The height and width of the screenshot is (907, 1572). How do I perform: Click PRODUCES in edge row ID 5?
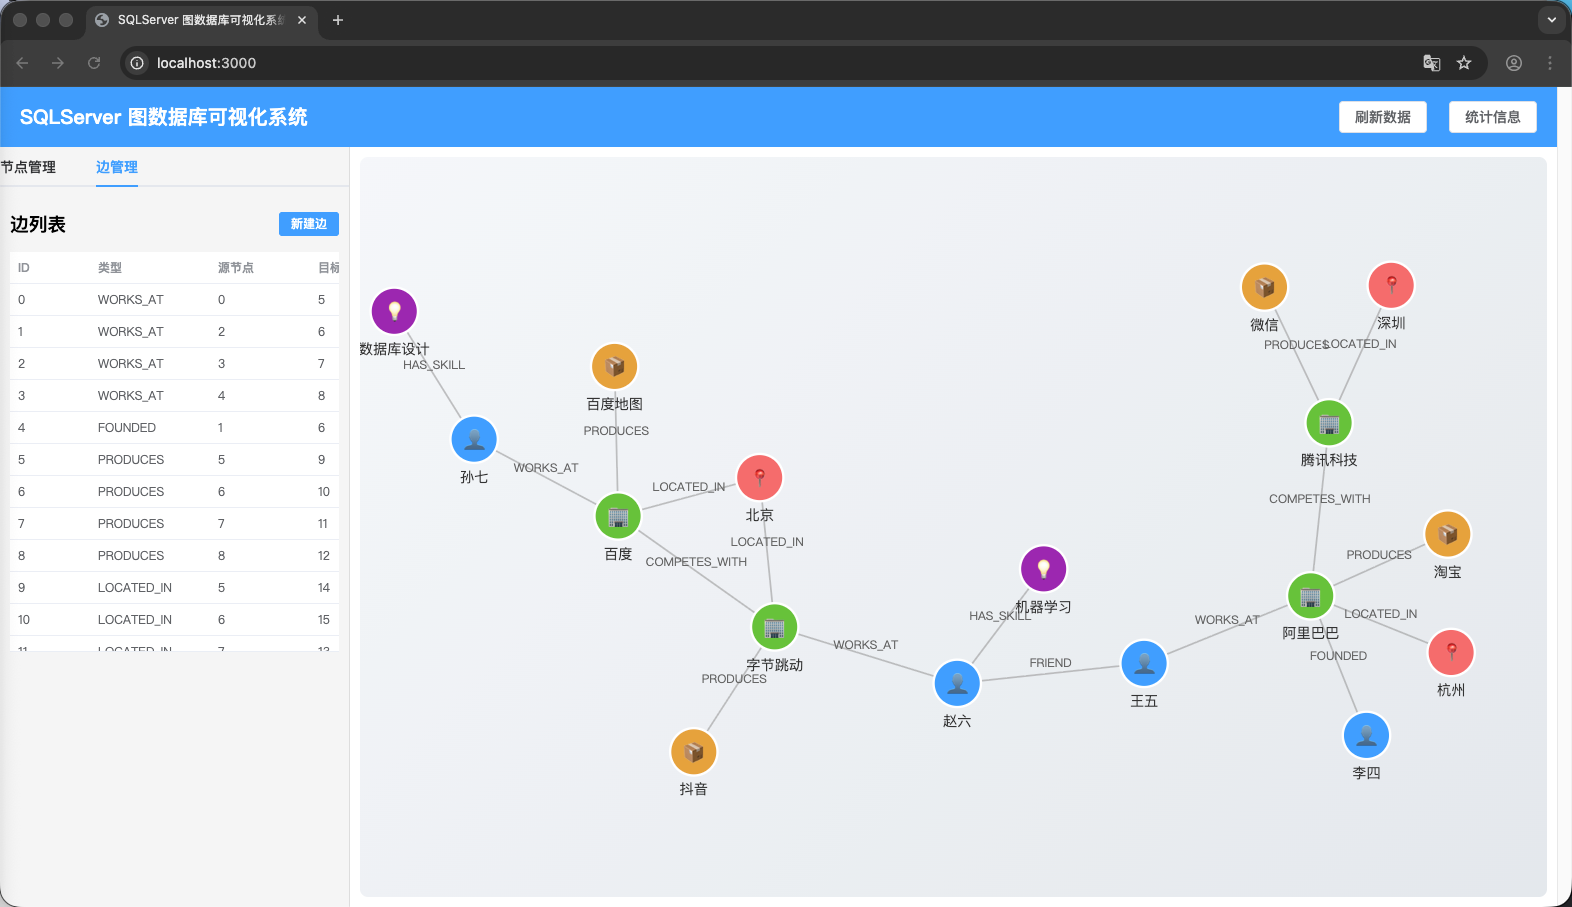point(131,460)
